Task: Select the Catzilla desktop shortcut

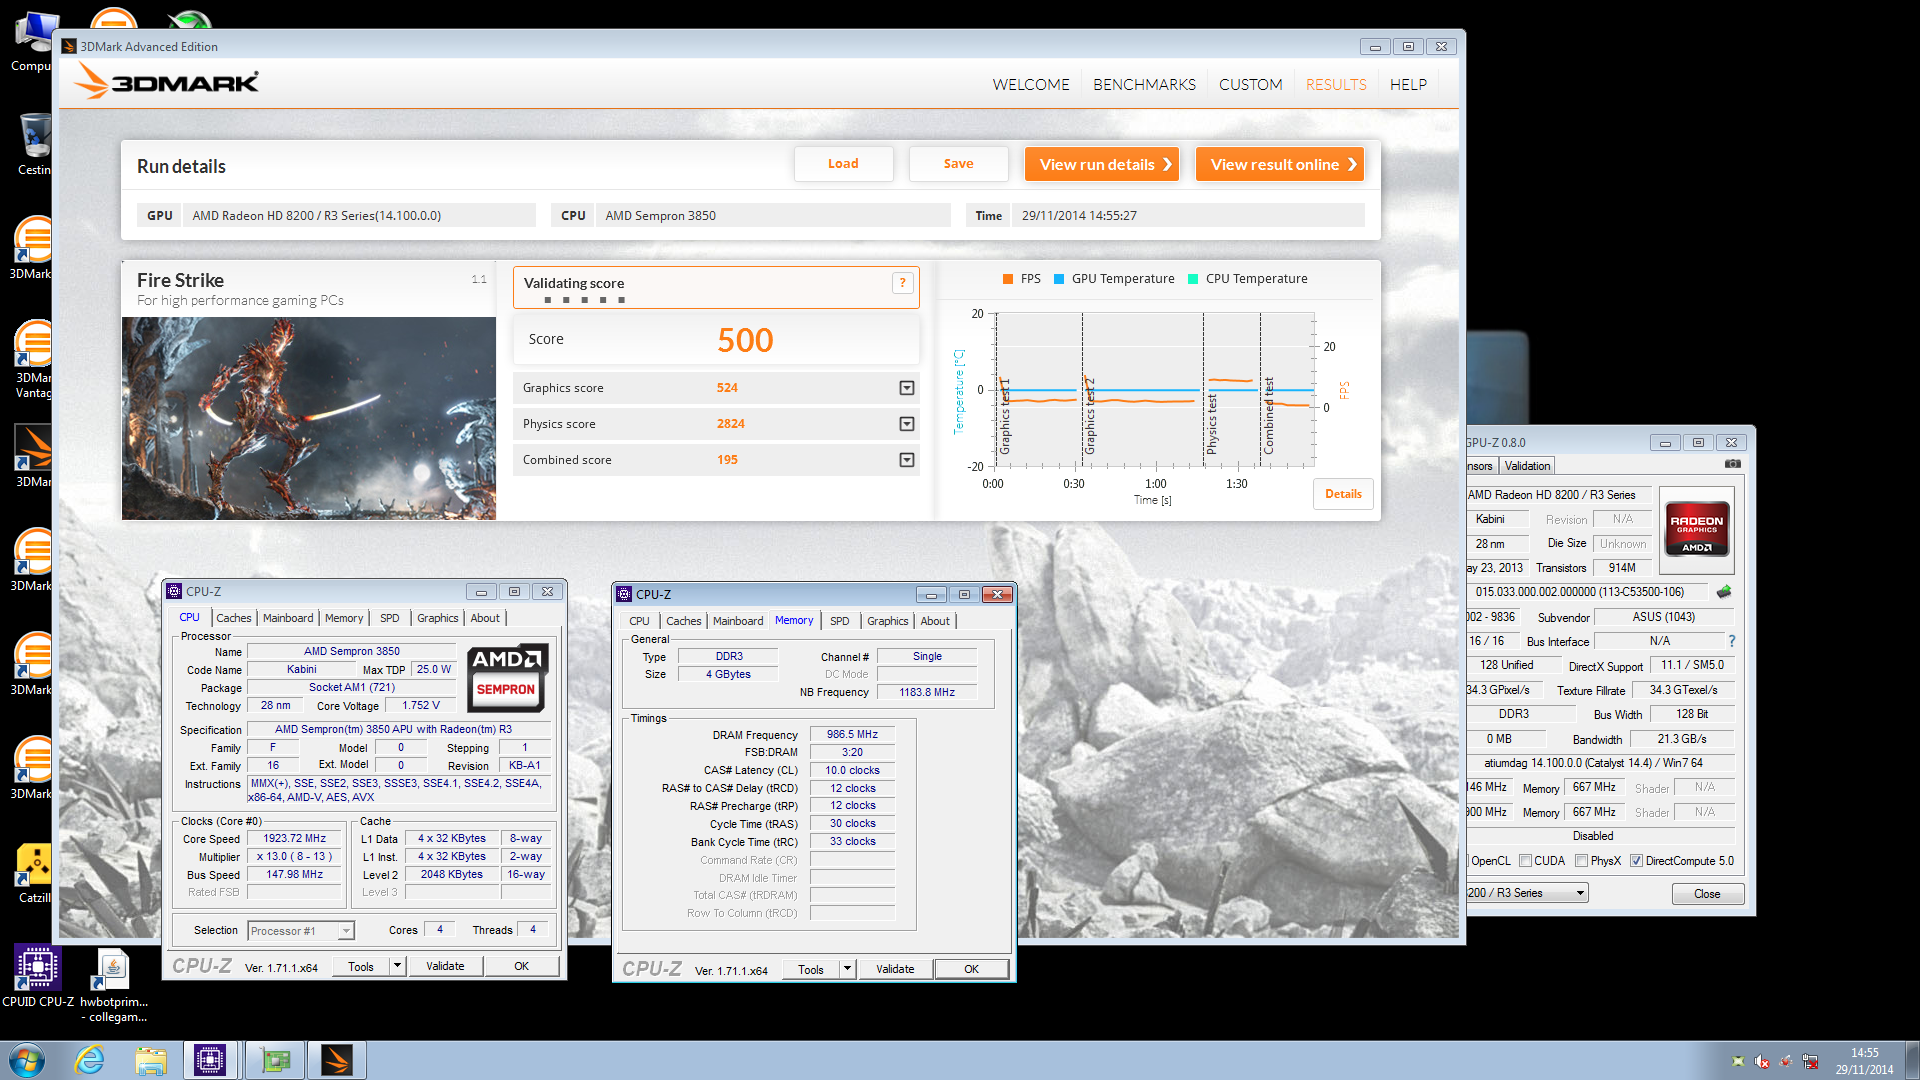Action: [x=34, y=875]
